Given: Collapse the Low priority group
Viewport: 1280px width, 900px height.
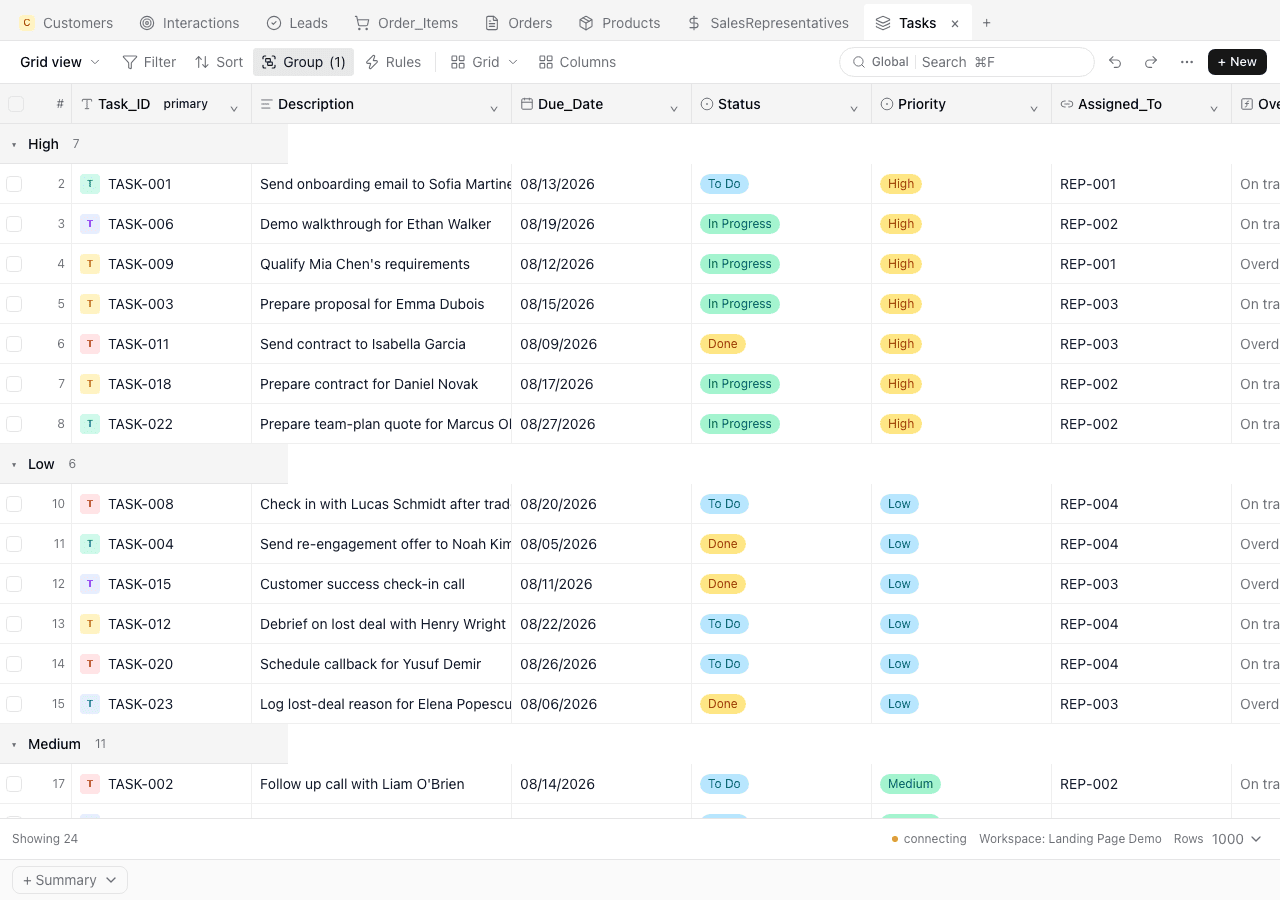Looking at the screenshot, I should pyautogui.click(x=14, y=465).
